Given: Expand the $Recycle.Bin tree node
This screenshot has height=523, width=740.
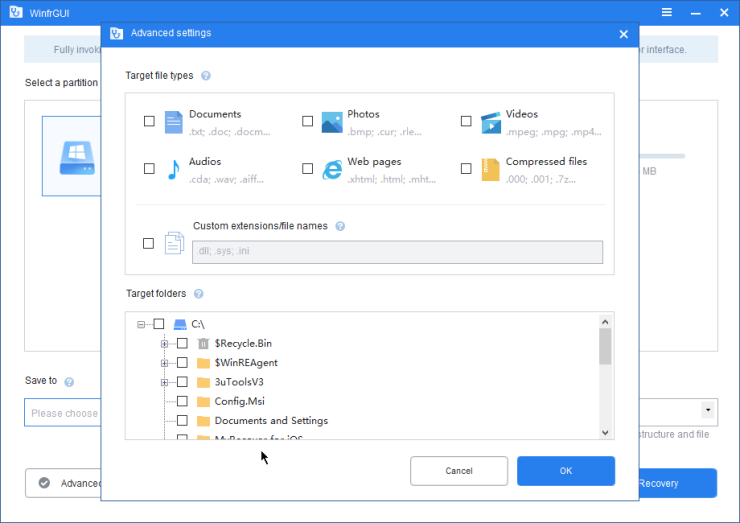Looking at the screenshot, I should tap(164, 344).
